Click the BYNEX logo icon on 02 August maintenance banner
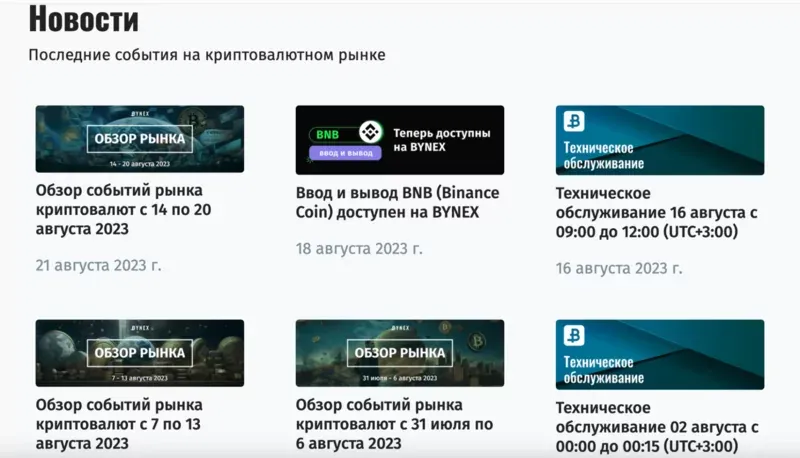 [x=574, y=336]
